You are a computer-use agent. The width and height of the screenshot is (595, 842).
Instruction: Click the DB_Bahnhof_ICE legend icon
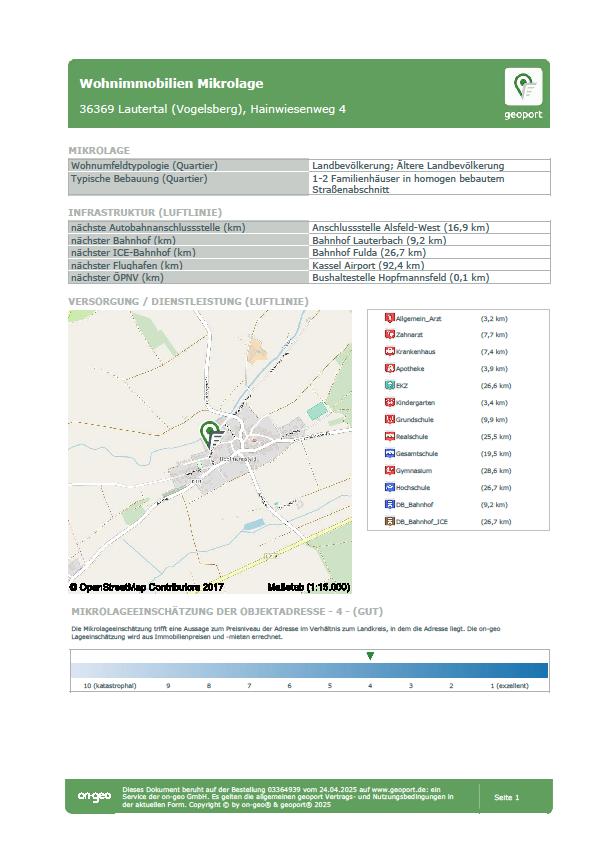tap(390, 521)
